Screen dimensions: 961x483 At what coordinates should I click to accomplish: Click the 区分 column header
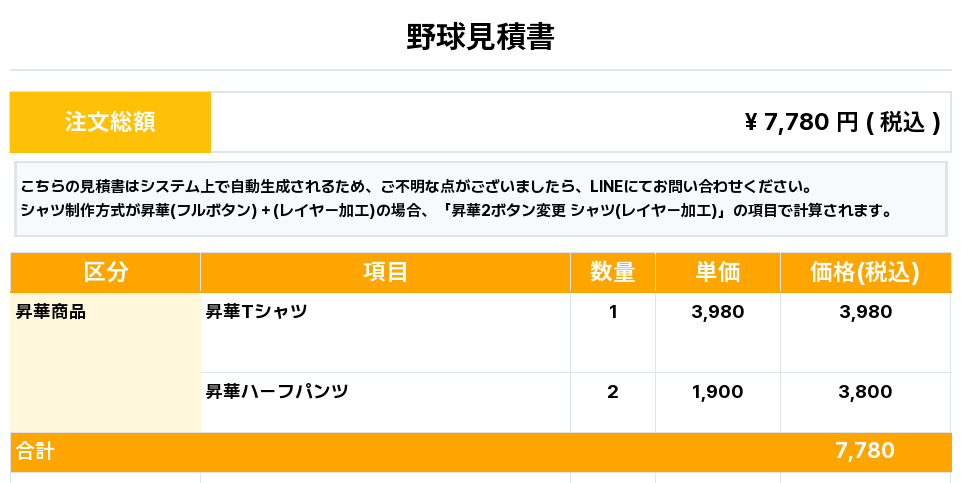pyautogui.click(x=105, y=272)
